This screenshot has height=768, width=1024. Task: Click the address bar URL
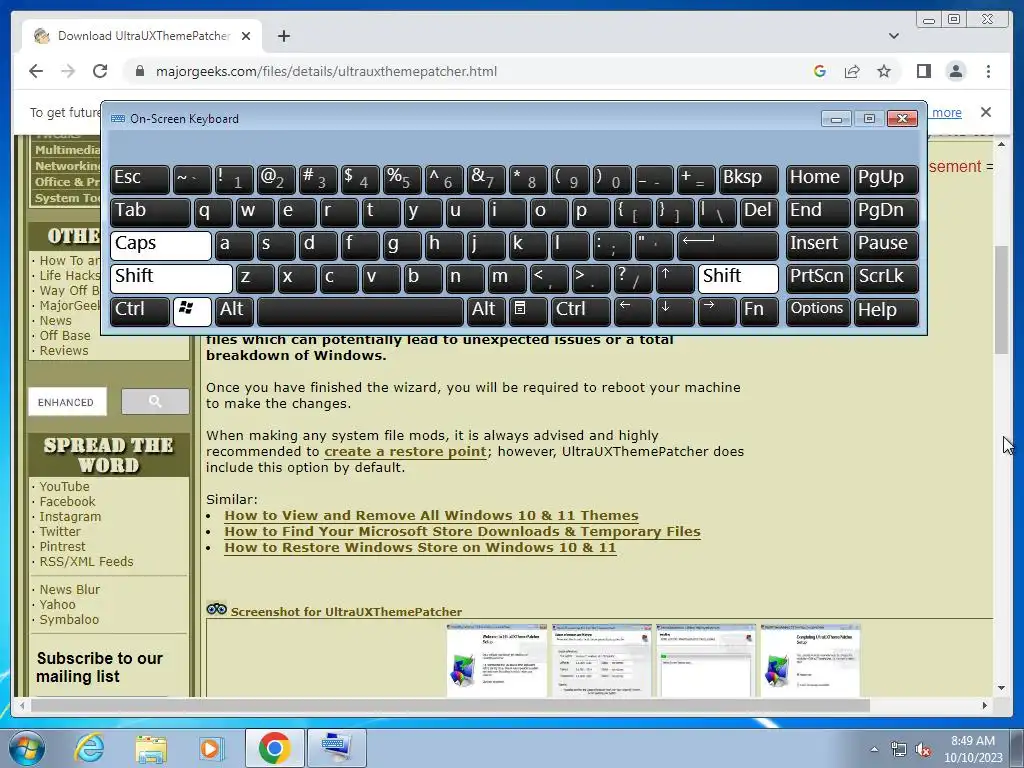tap(326, 71)
